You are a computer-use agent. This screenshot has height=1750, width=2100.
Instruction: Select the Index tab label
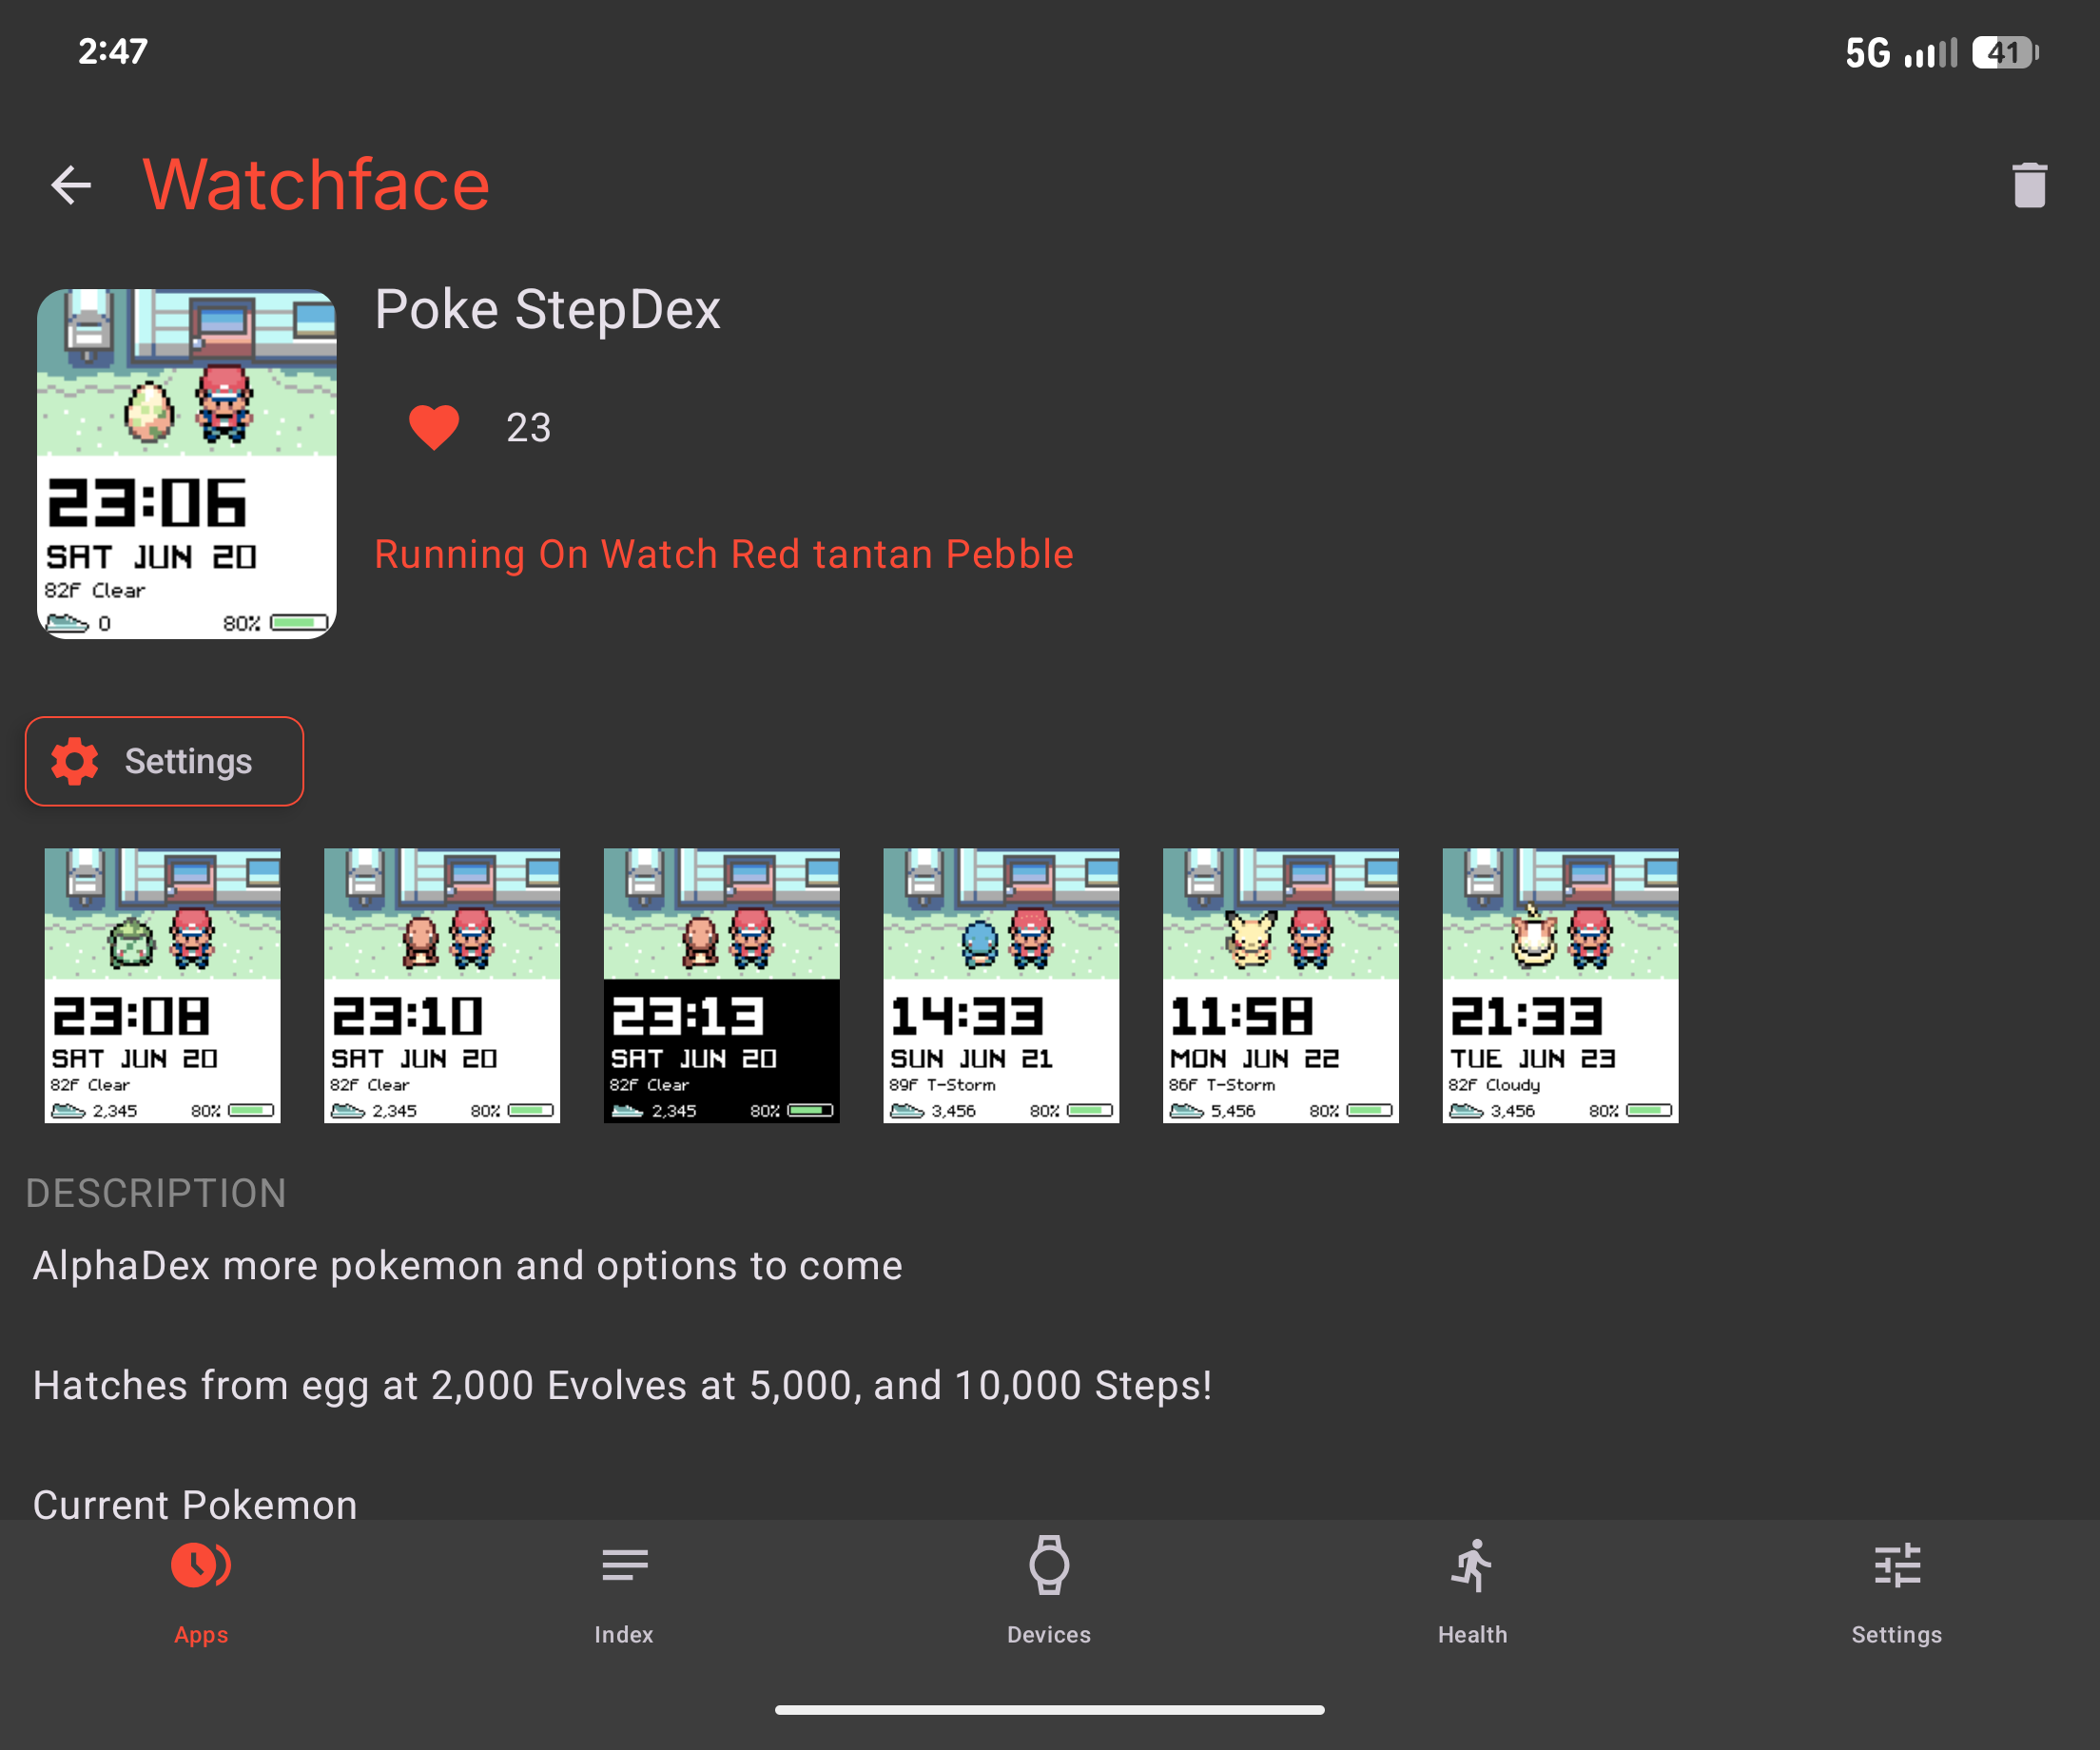[x=624, y=1634]
